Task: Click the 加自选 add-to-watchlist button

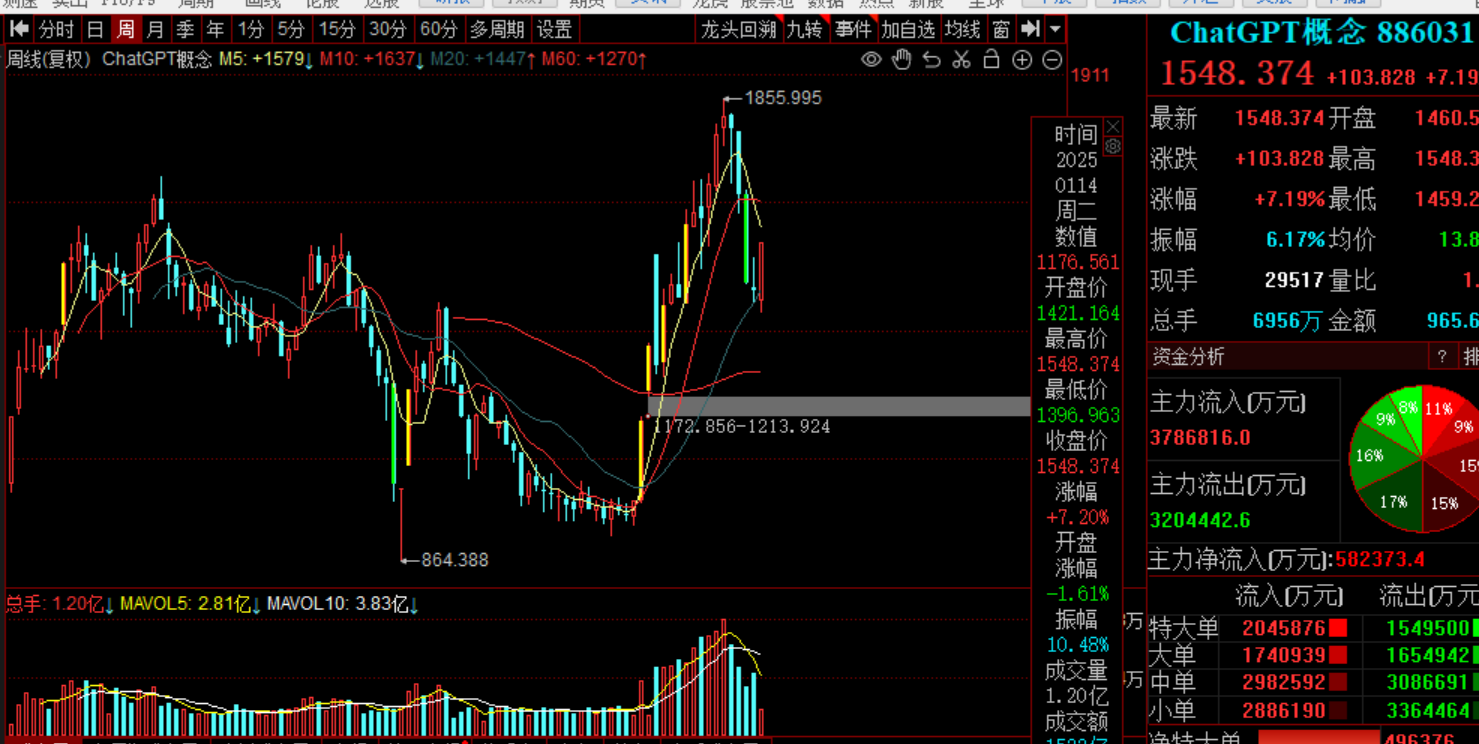Action: tap(908, 29)
